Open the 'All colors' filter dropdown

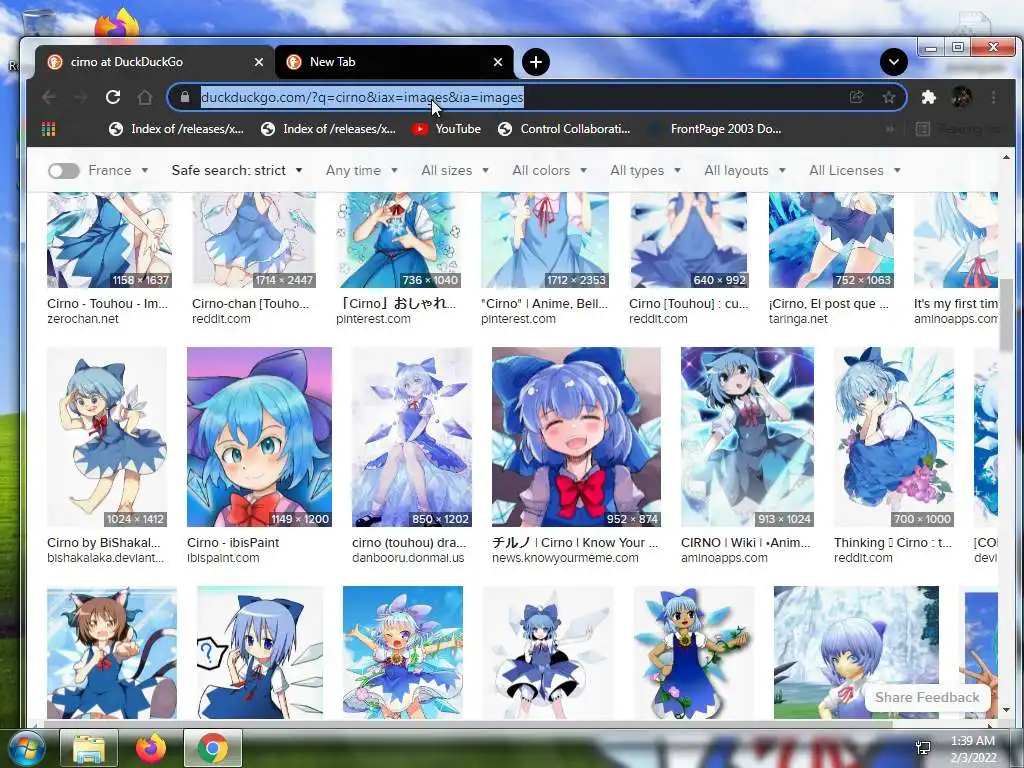coord(549,170)
